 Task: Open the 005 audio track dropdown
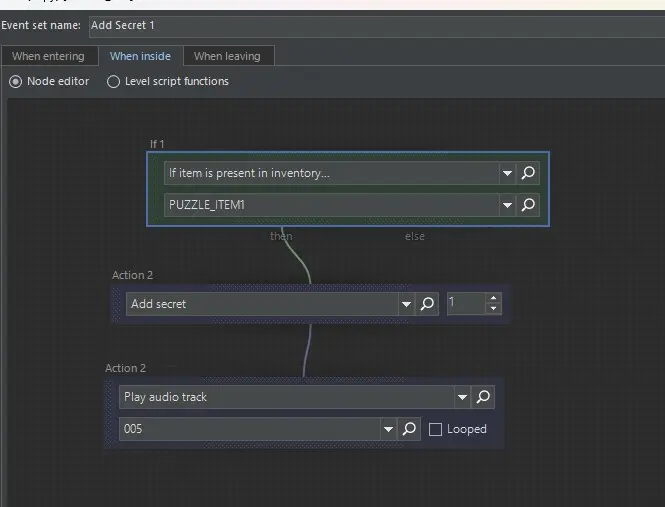pyautogui.click(x=388, y=429)
